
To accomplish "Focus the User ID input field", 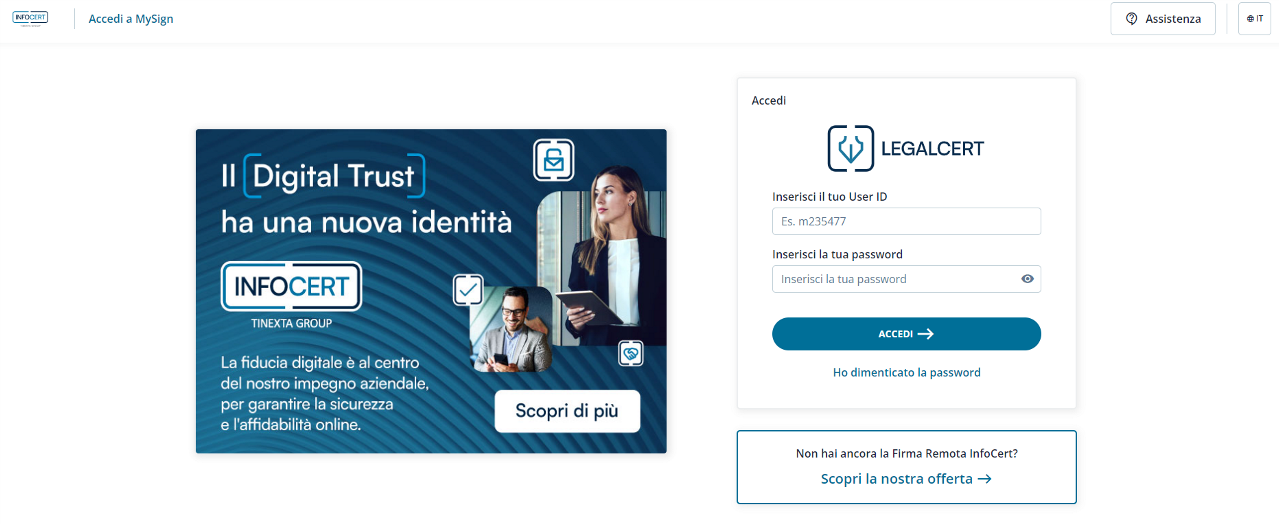I will click(906, 221).
